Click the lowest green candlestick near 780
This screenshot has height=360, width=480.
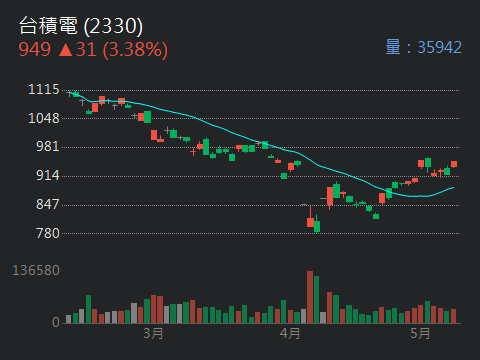coord(317,226)
